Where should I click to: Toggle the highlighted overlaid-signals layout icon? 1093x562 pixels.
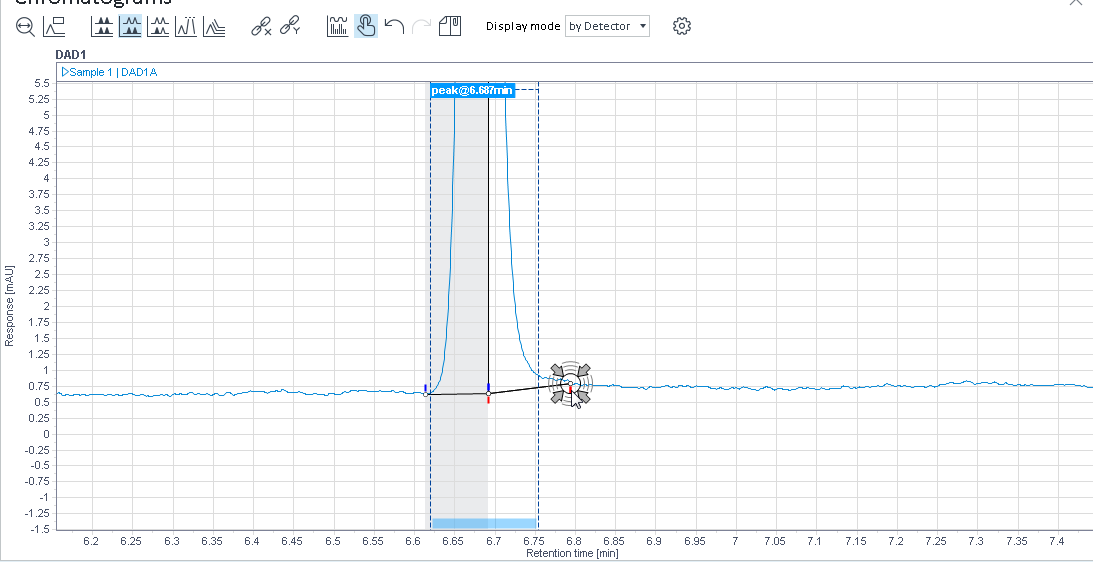click(x=130, y=27)
